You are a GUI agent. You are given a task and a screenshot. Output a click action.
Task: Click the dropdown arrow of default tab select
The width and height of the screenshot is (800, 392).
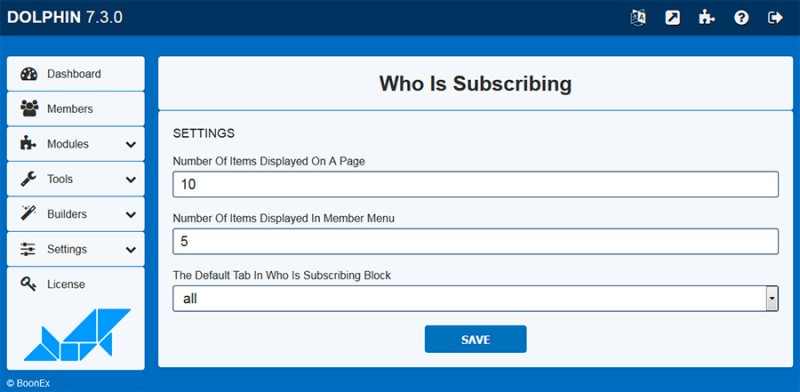[x=772, y=299]
